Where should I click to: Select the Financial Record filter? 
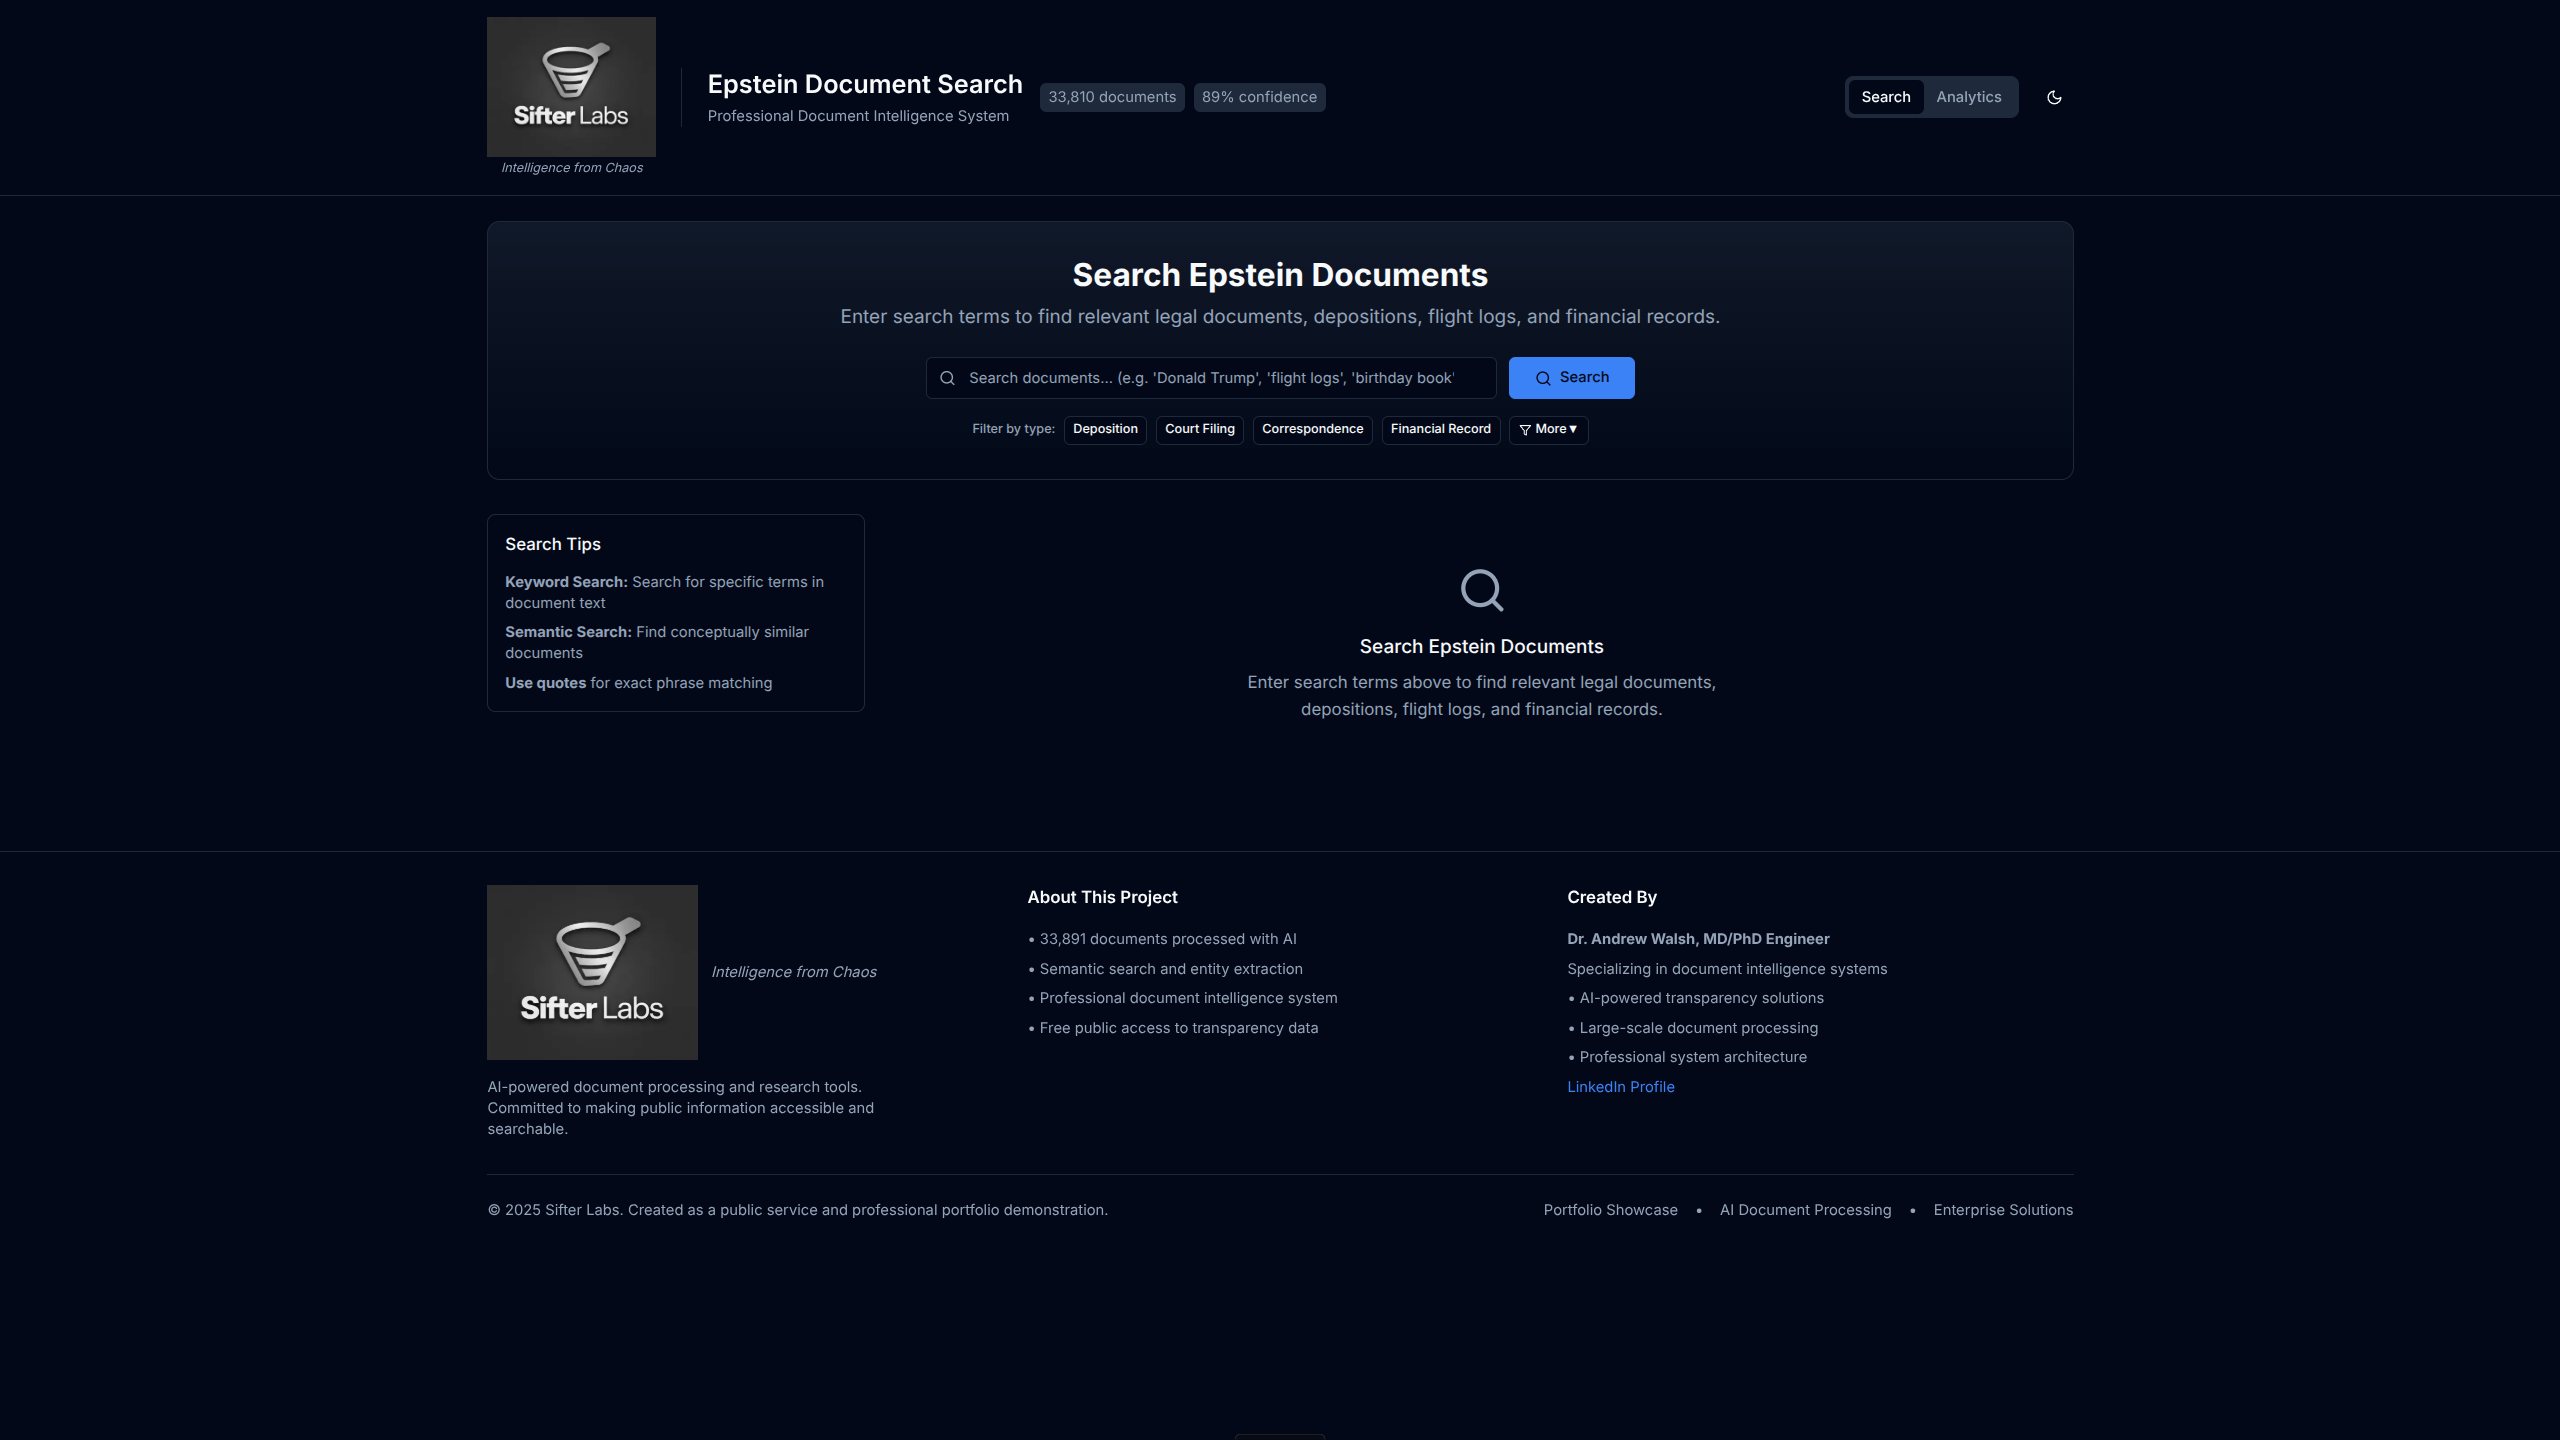point(1440,429)
